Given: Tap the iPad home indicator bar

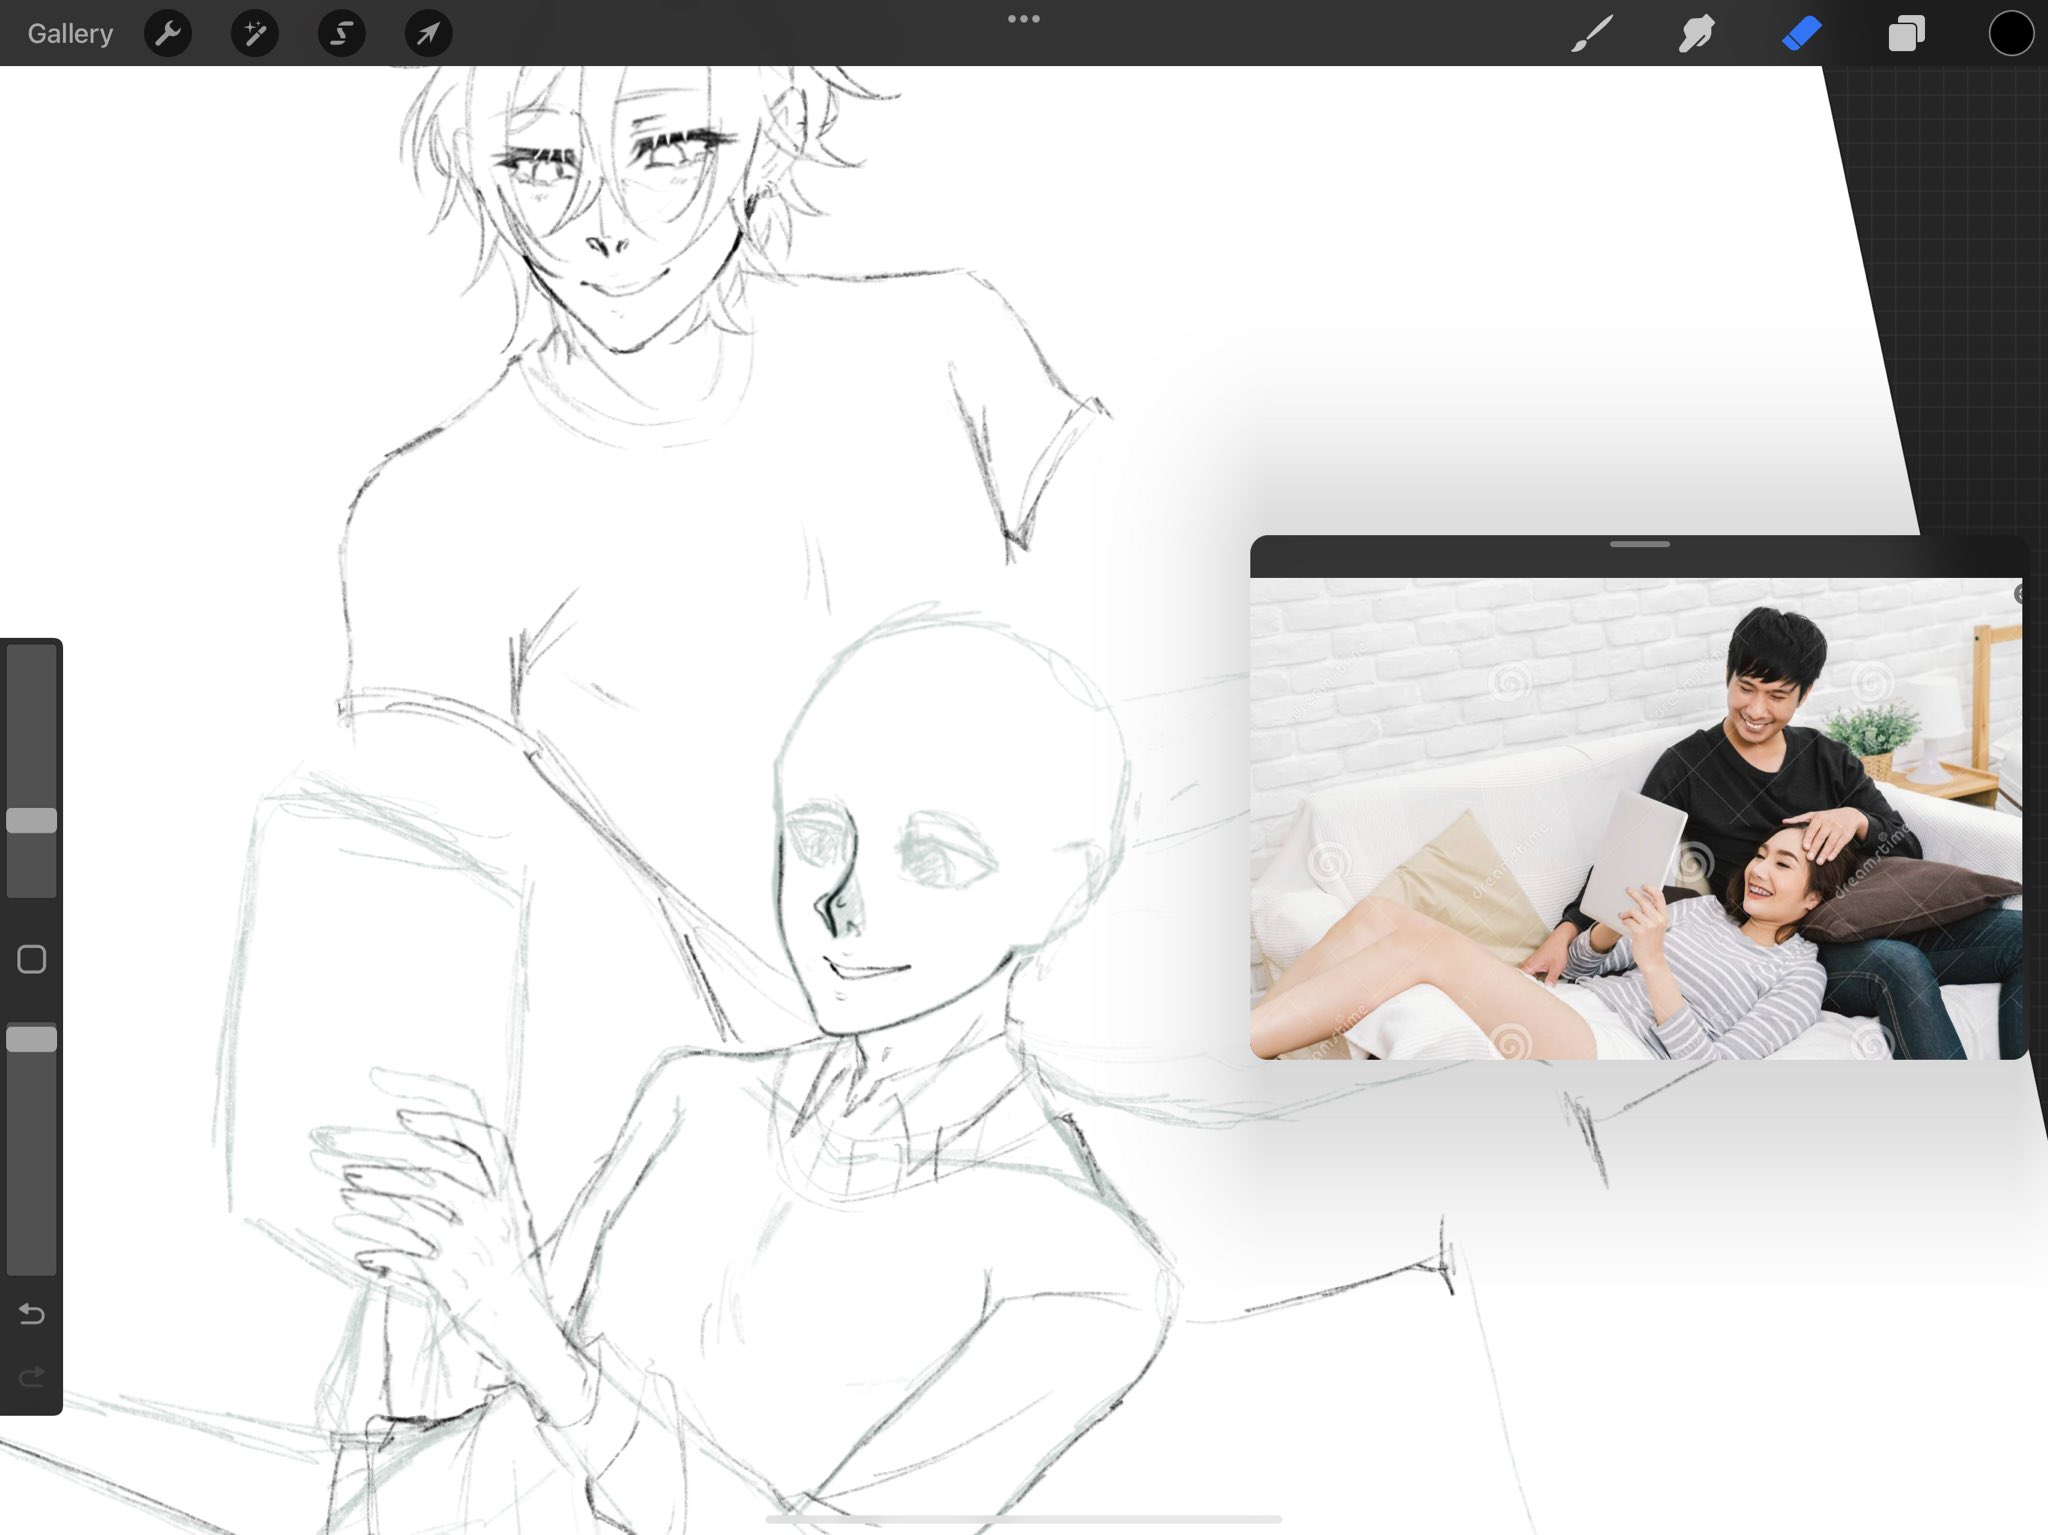Looking at the screenshot, I should pos(1024,1519).
